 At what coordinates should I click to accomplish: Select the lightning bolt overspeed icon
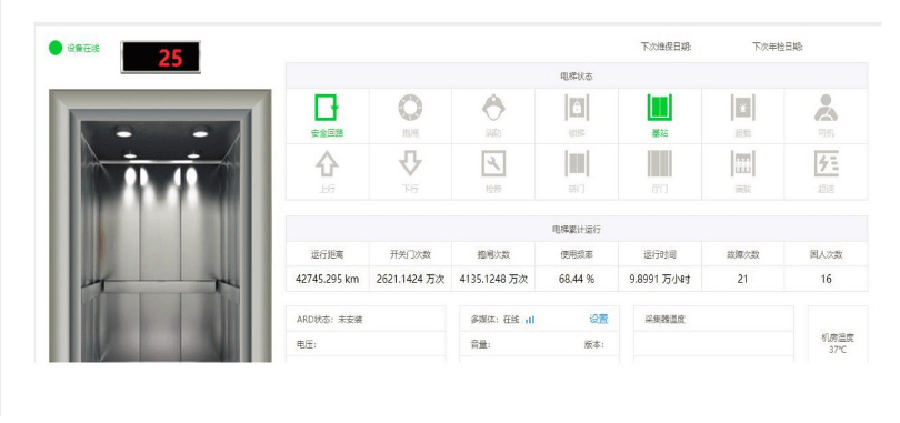click(x=826, y=162)
